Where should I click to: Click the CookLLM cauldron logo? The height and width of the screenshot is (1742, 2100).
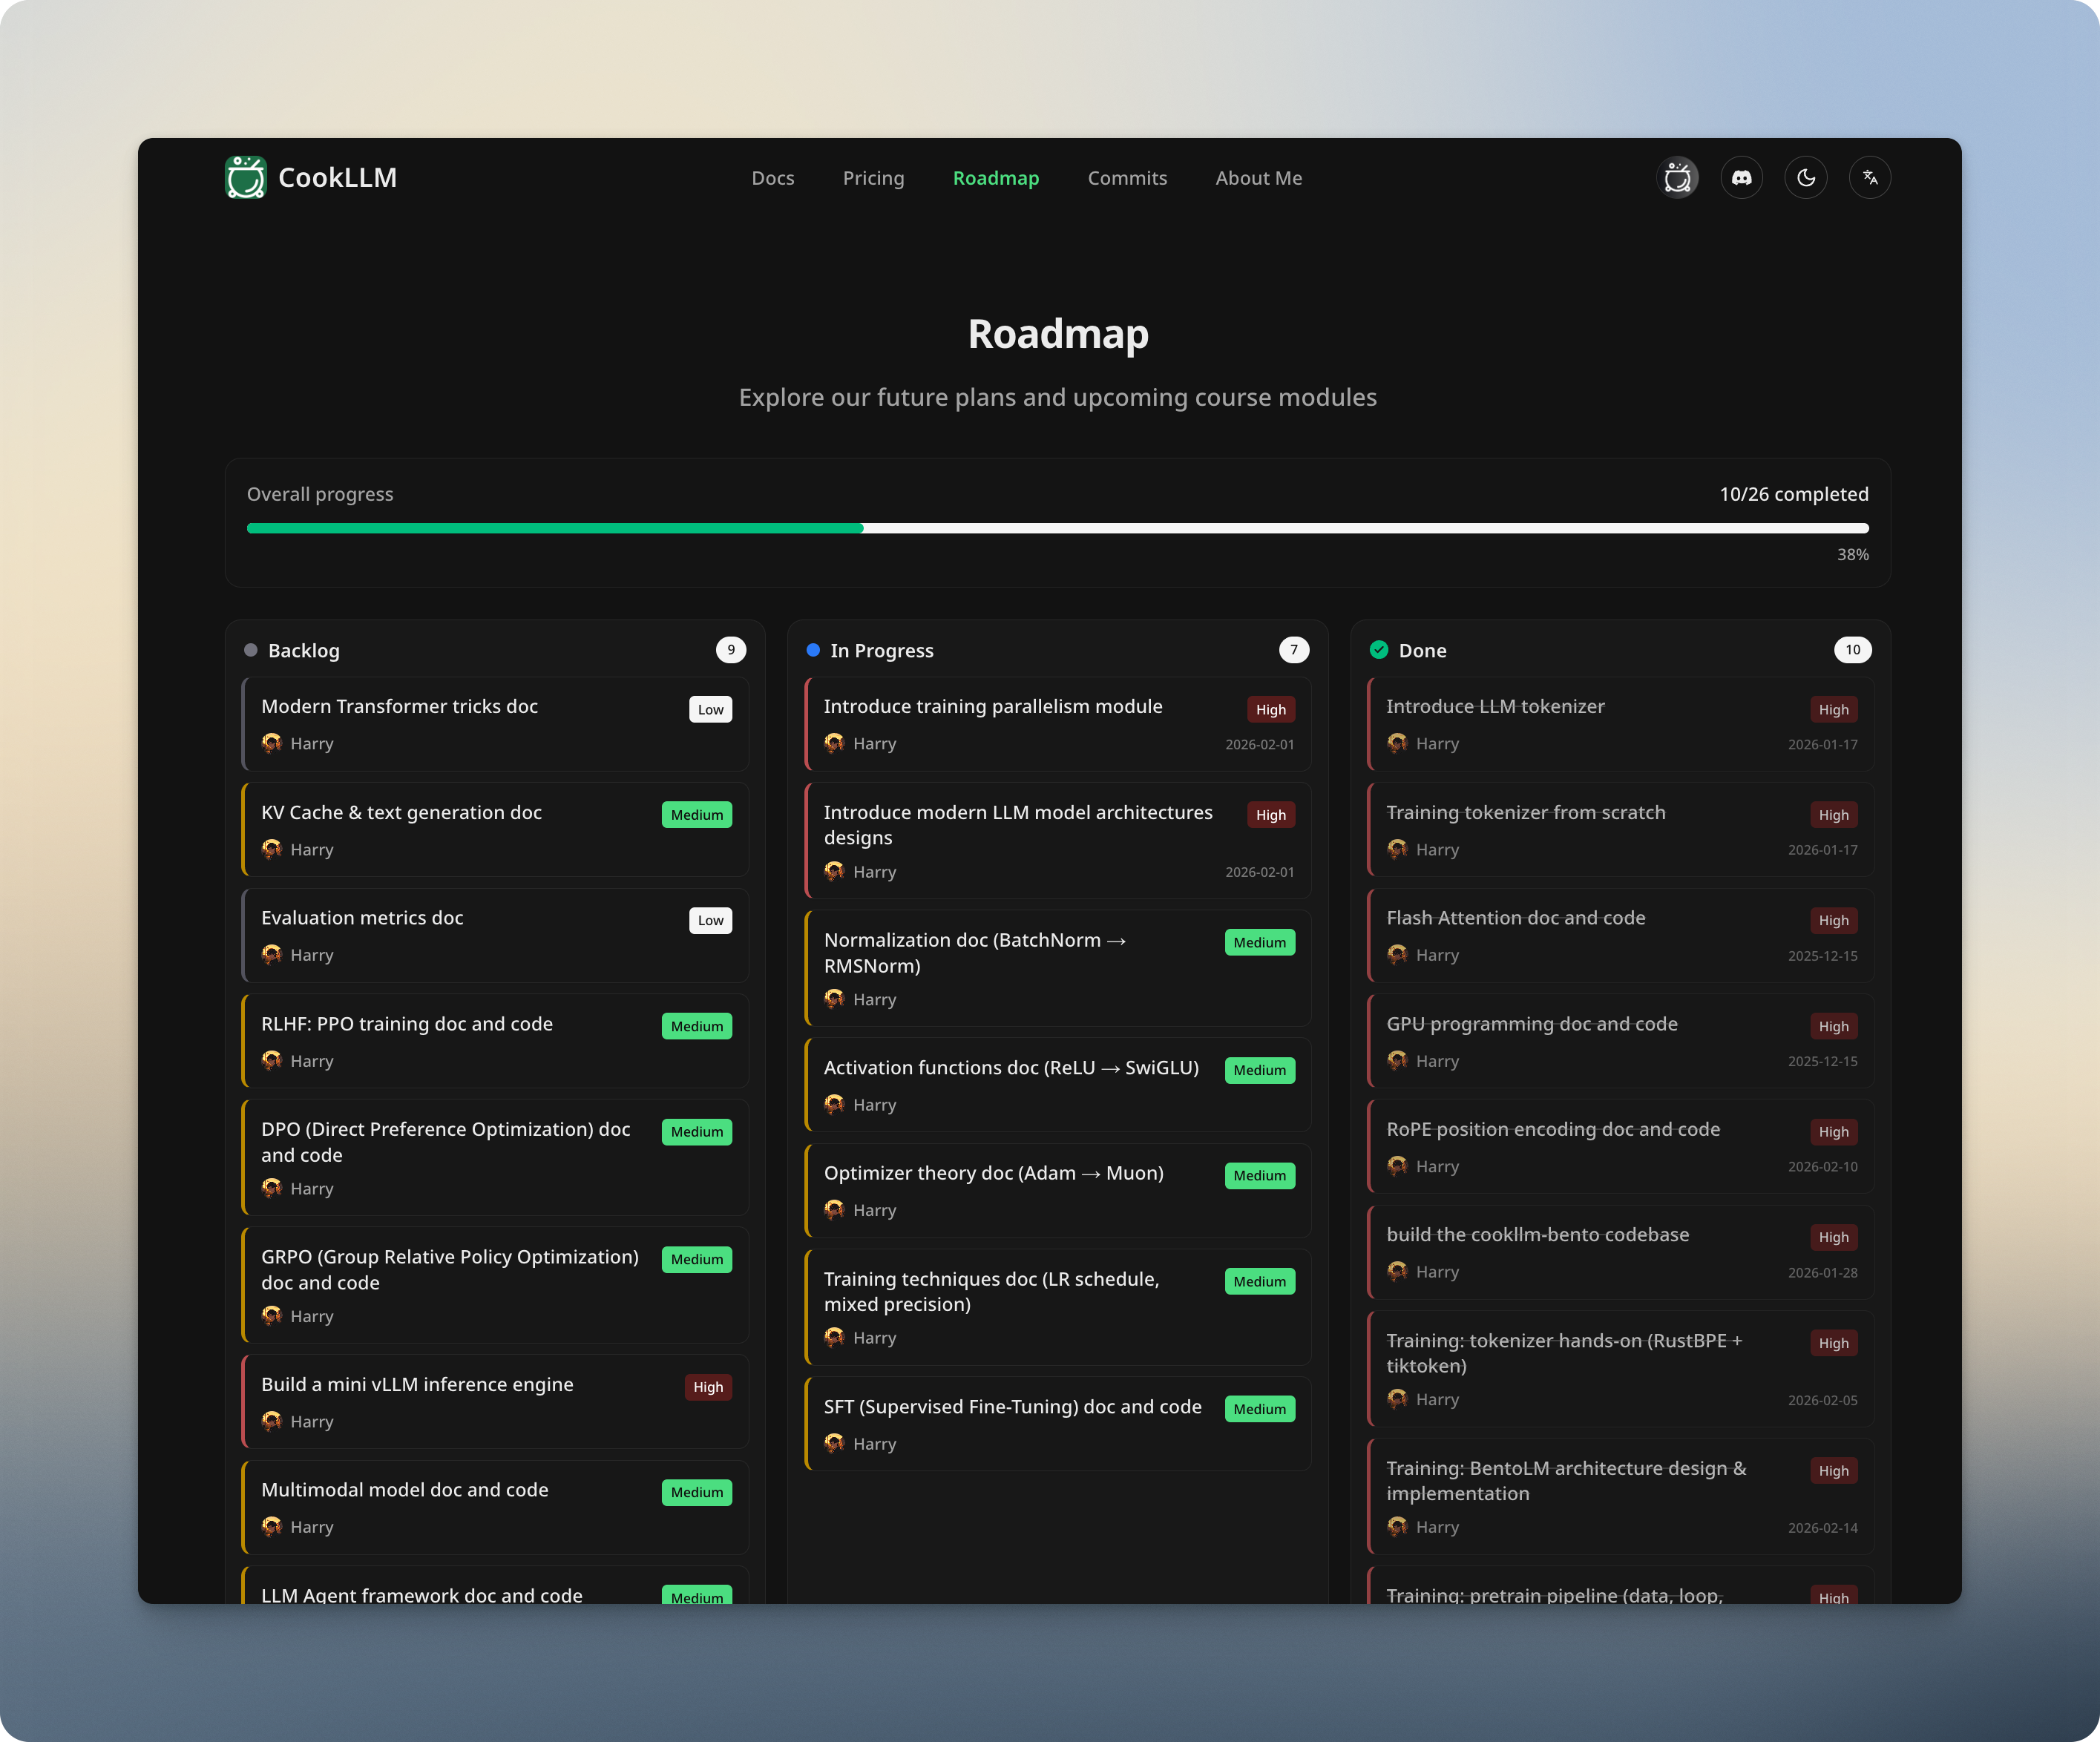[x=246, y=177]
